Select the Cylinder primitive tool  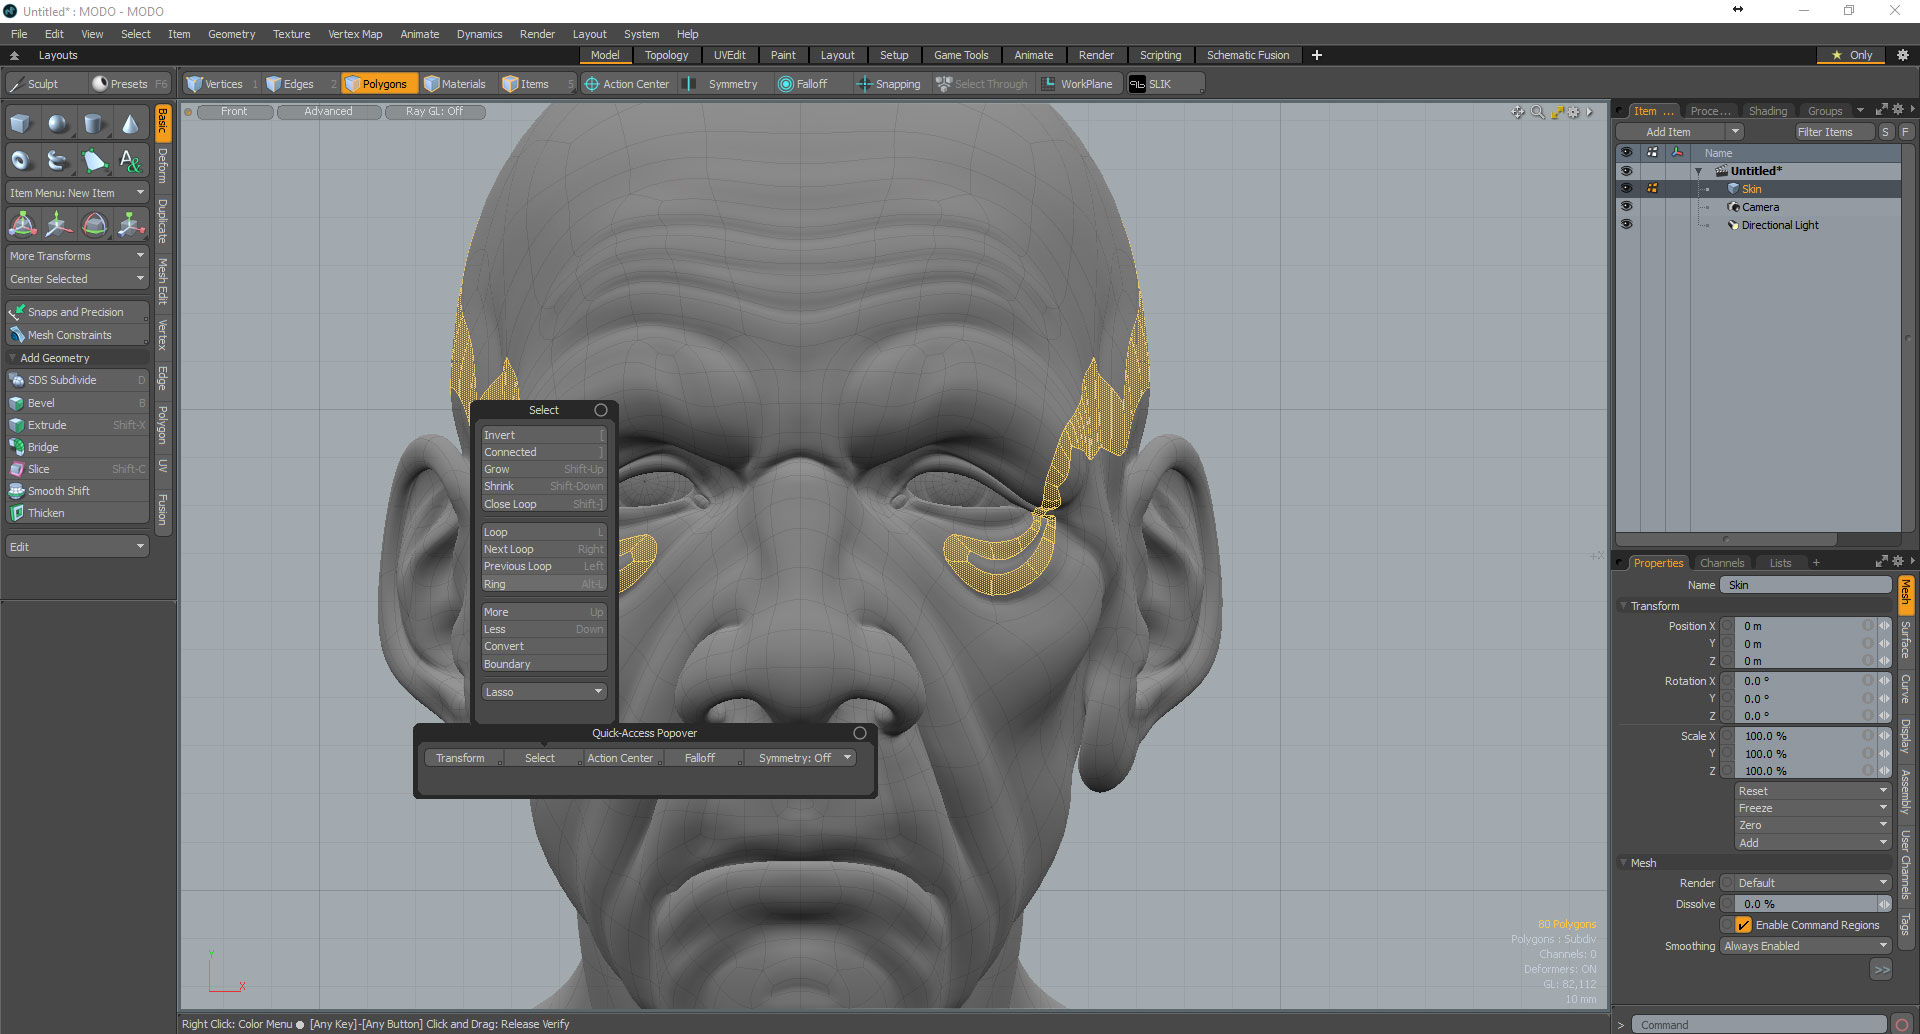[94, 124]
